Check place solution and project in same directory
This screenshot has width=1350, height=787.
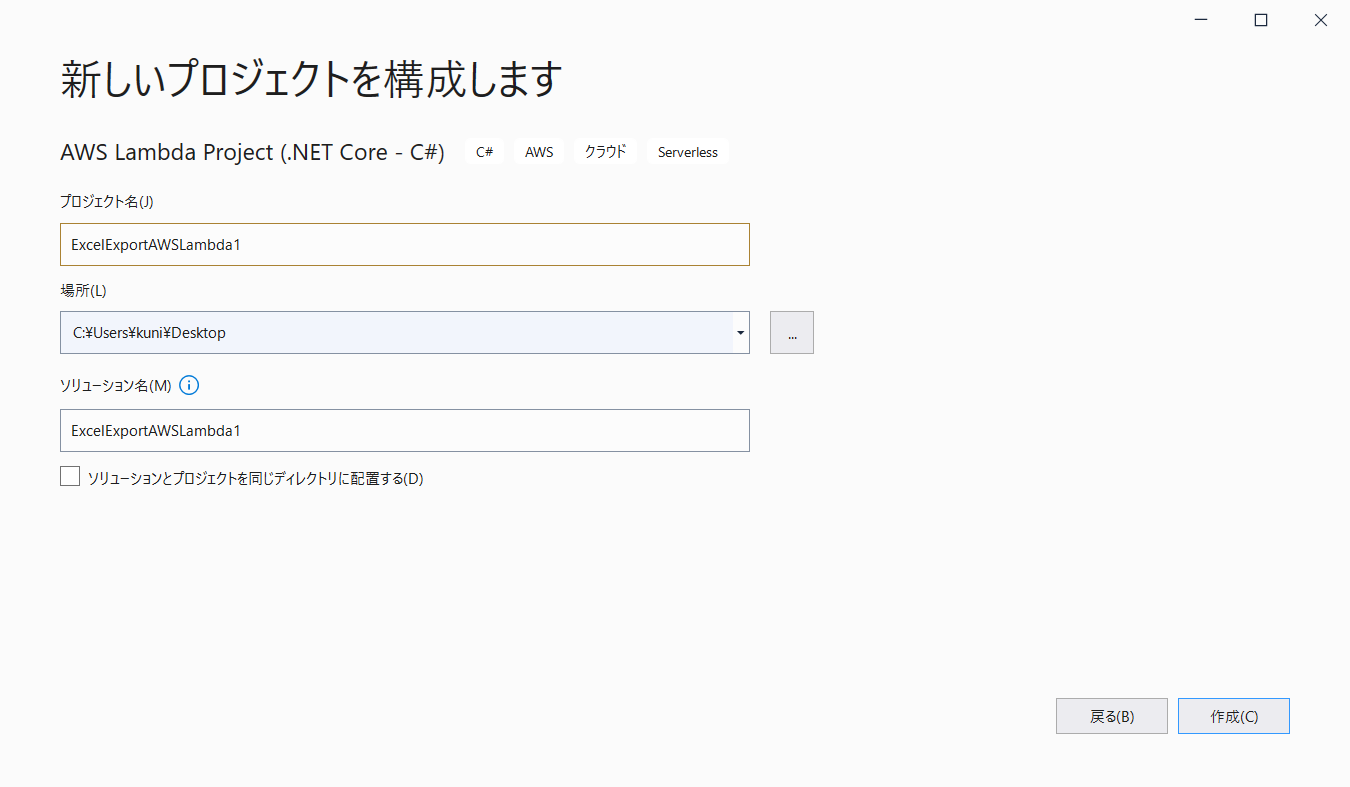point(70,477)
